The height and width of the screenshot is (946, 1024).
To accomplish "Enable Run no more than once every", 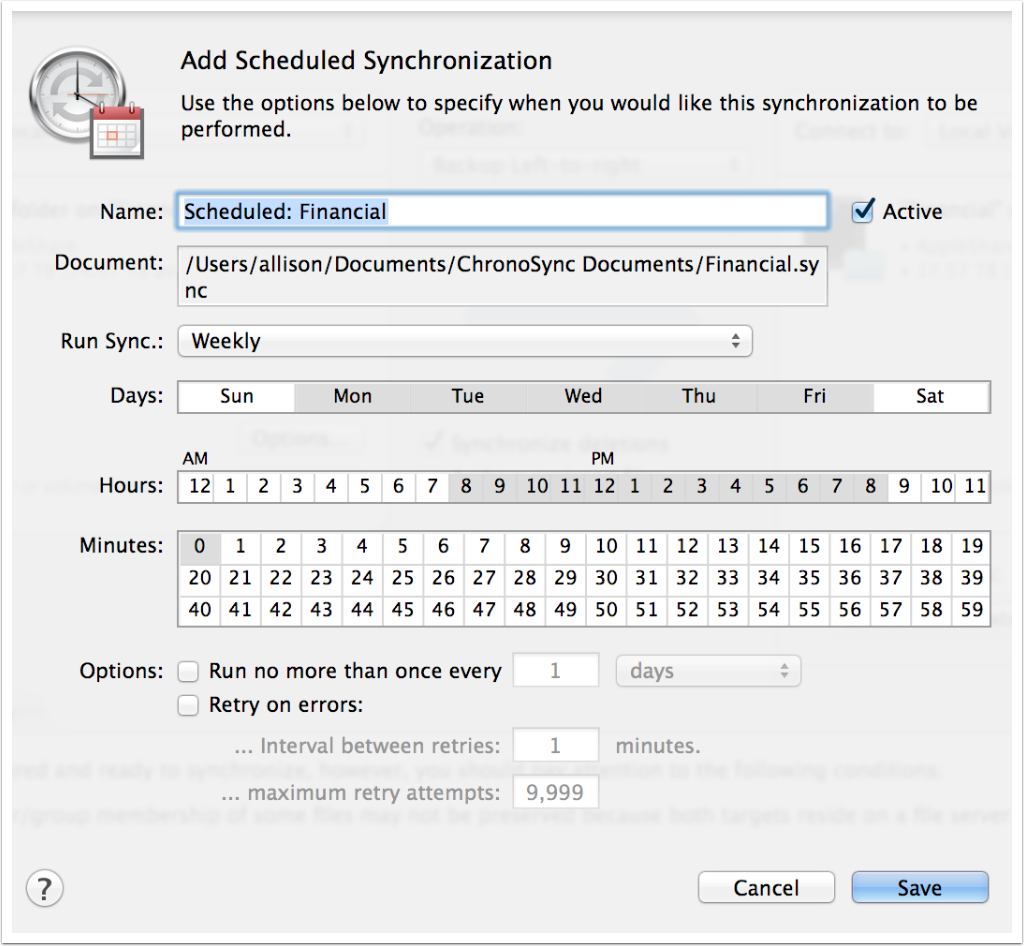I will pos(188,671).
